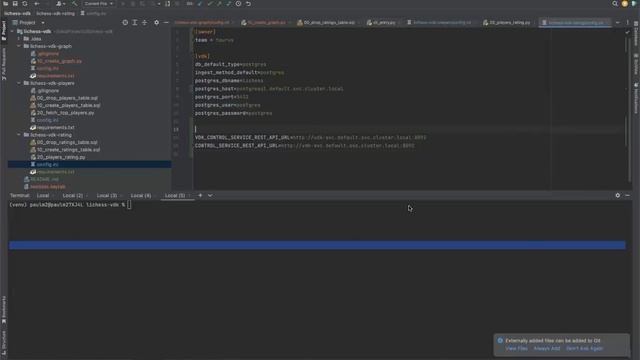Click Always Add in the Git notification
The height and width of the screenshot is (360, 640).
click(x=547, y=349)
